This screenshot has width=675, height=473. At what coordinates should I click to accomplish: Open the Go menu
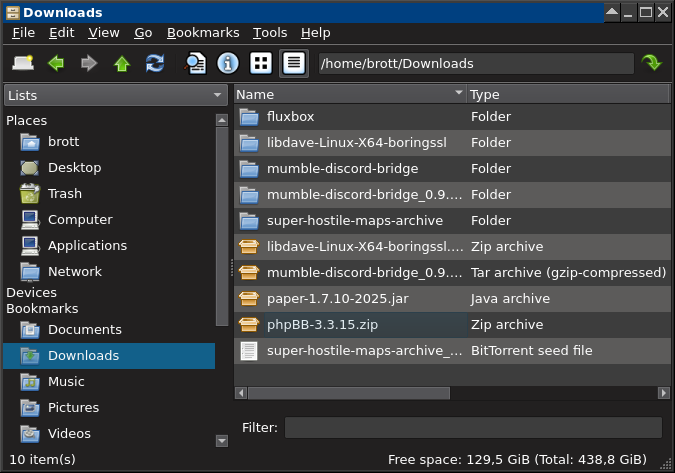coord(143,33)
